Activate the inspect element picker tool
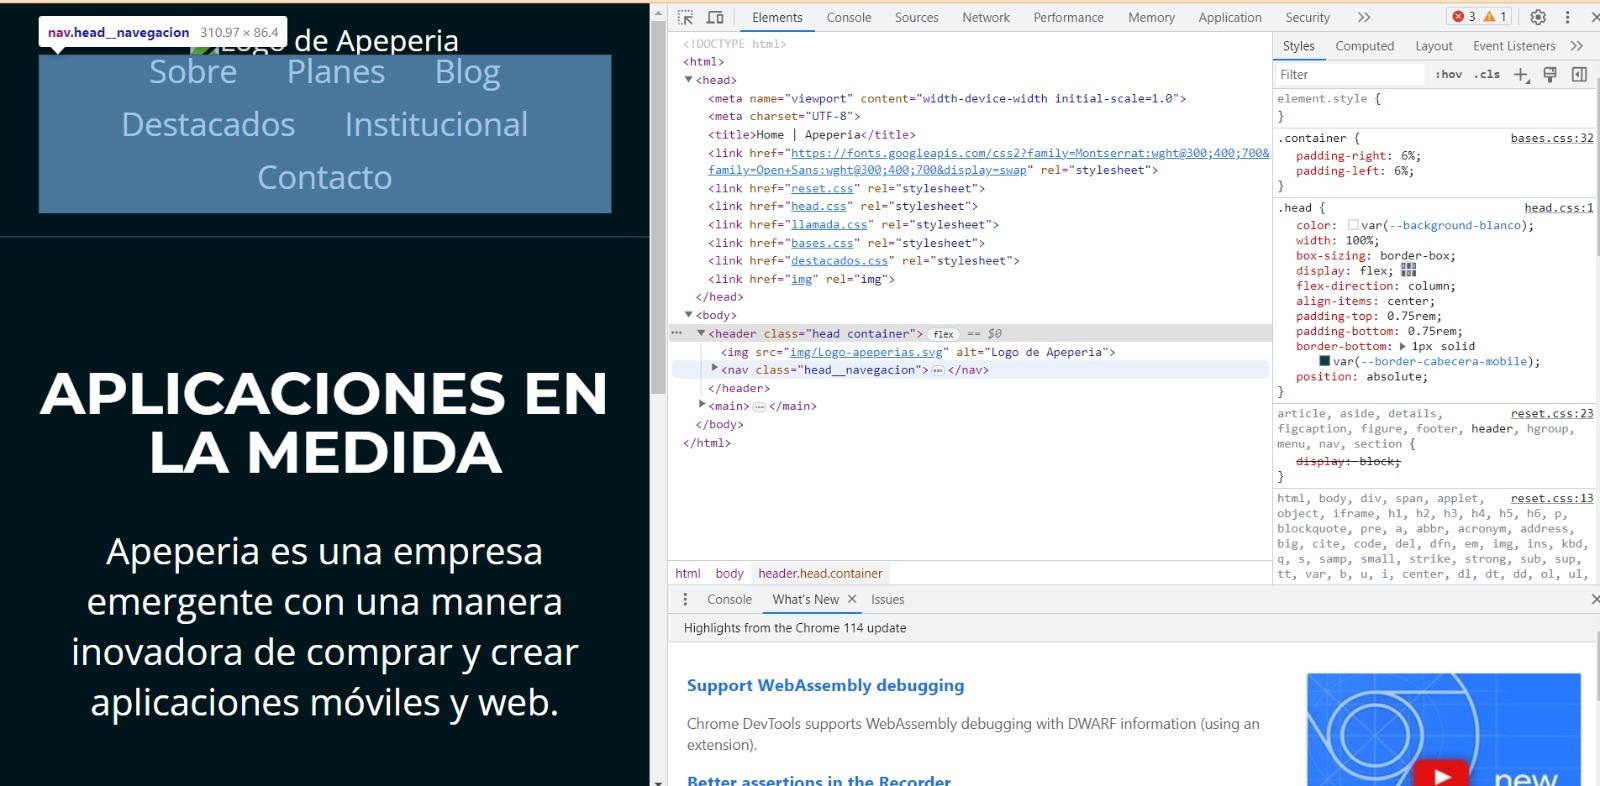The height and width of the screenshot is (786, 1600). (x=685, y=17)
